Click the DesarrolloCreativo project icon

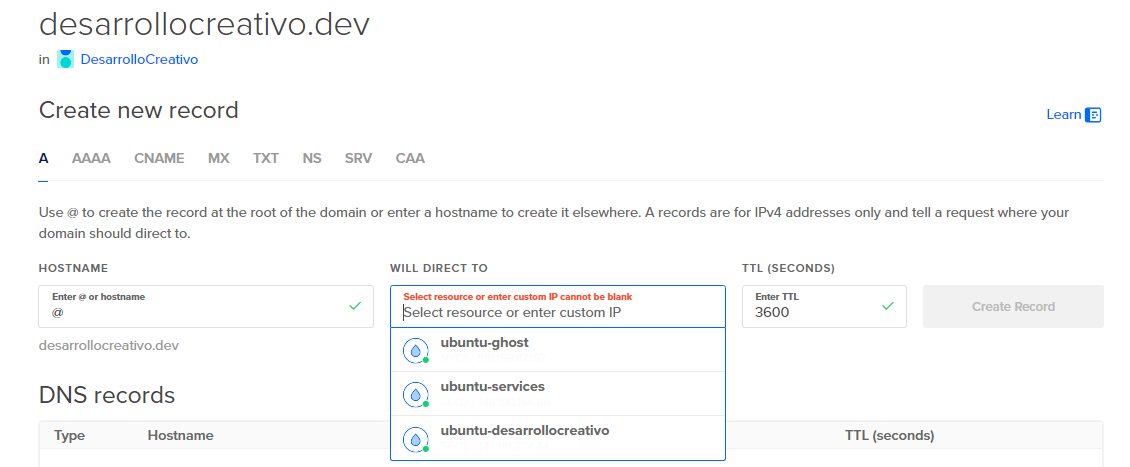coord(66,59)
